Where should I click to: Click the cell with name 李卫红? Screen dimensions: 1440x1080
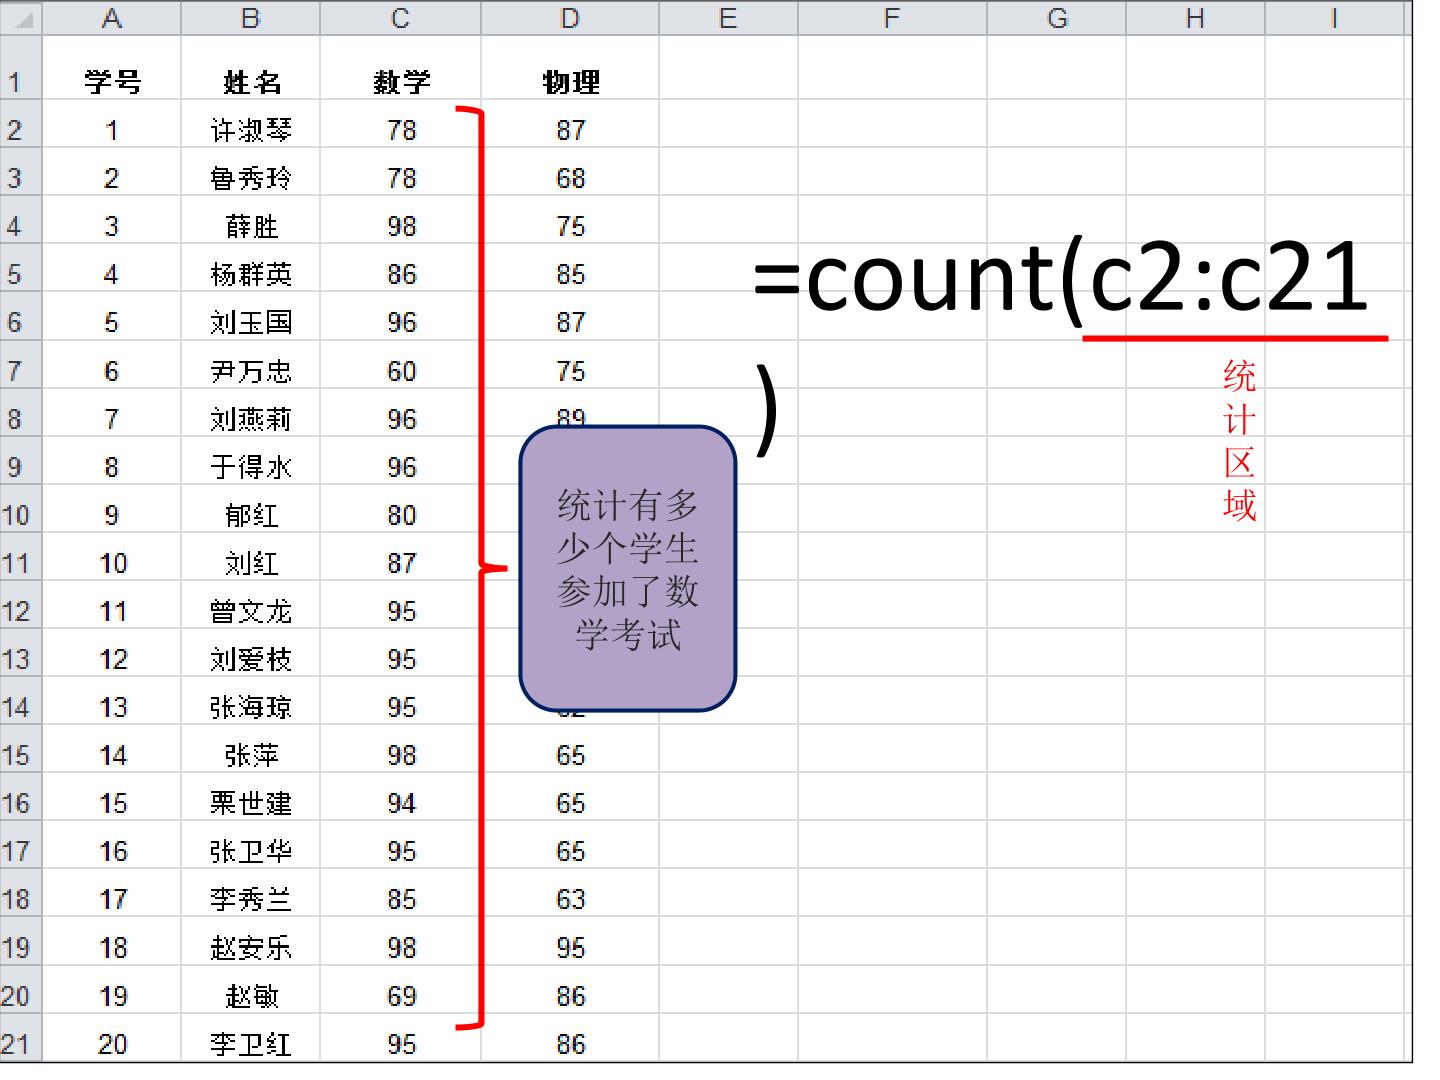[250, 1043]
